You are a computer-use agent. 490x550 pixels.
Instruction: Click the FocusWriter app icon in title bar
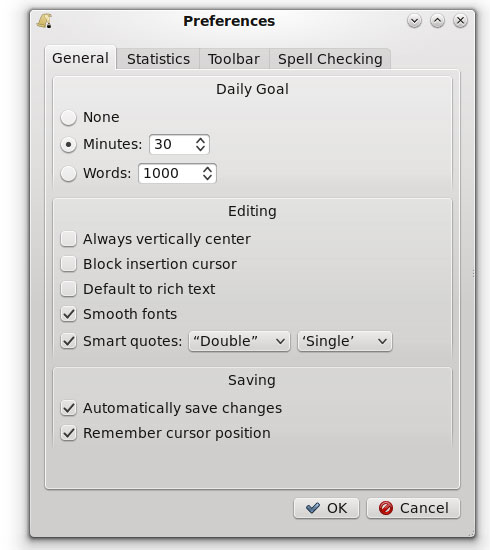[45, 21]
